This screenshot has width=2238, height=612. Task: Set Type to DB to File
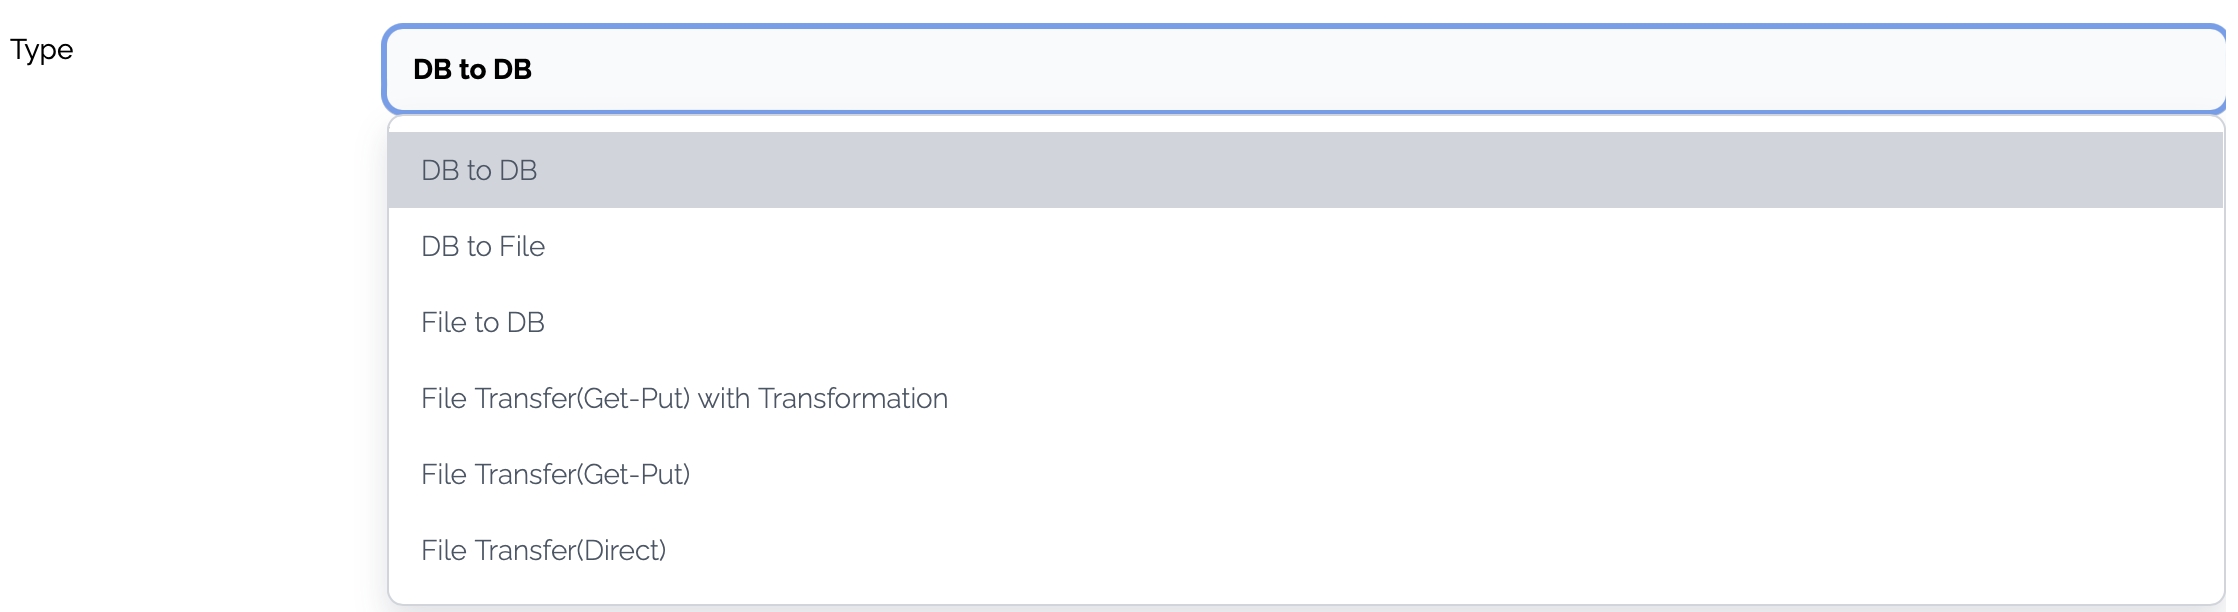[483, 246]
